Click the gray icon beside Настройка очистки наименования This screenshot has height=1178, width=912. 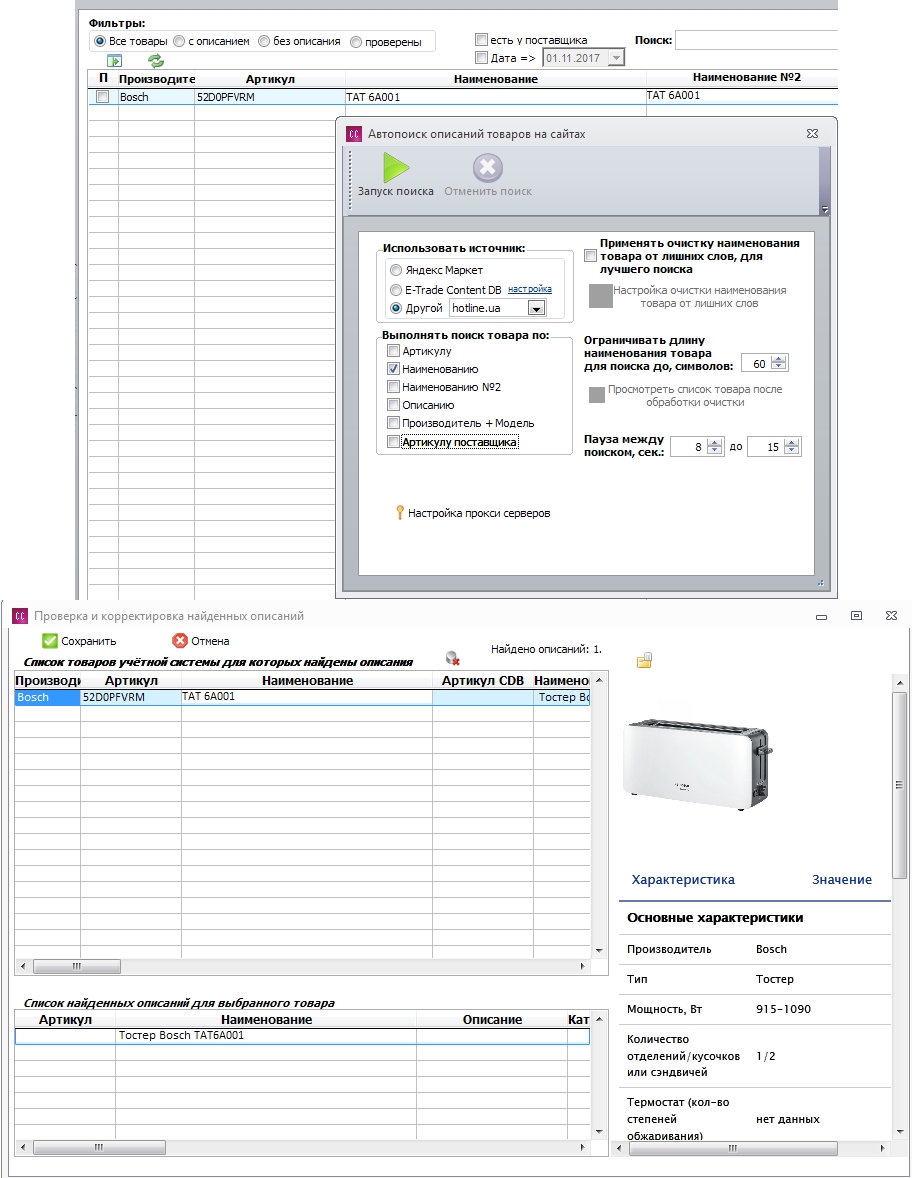point(600,296)
